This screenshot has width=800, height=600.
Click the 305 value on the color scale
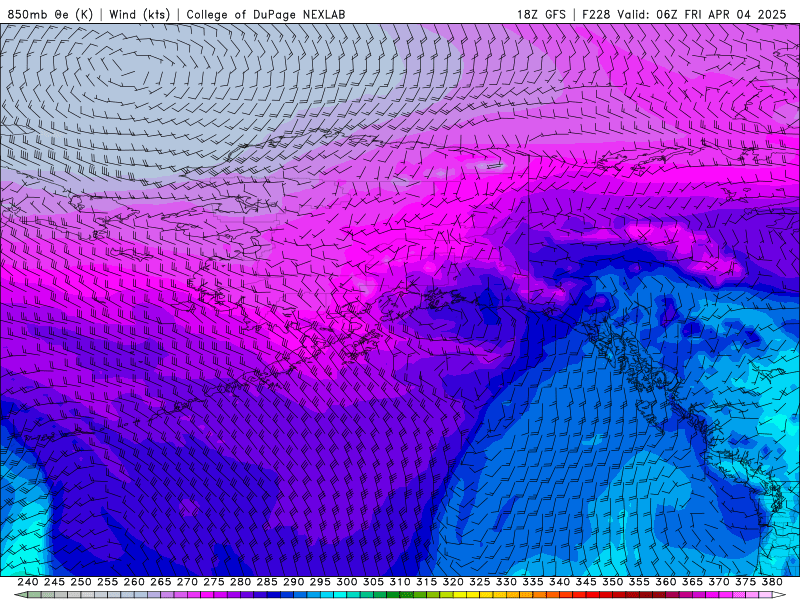tap(373, 582)
